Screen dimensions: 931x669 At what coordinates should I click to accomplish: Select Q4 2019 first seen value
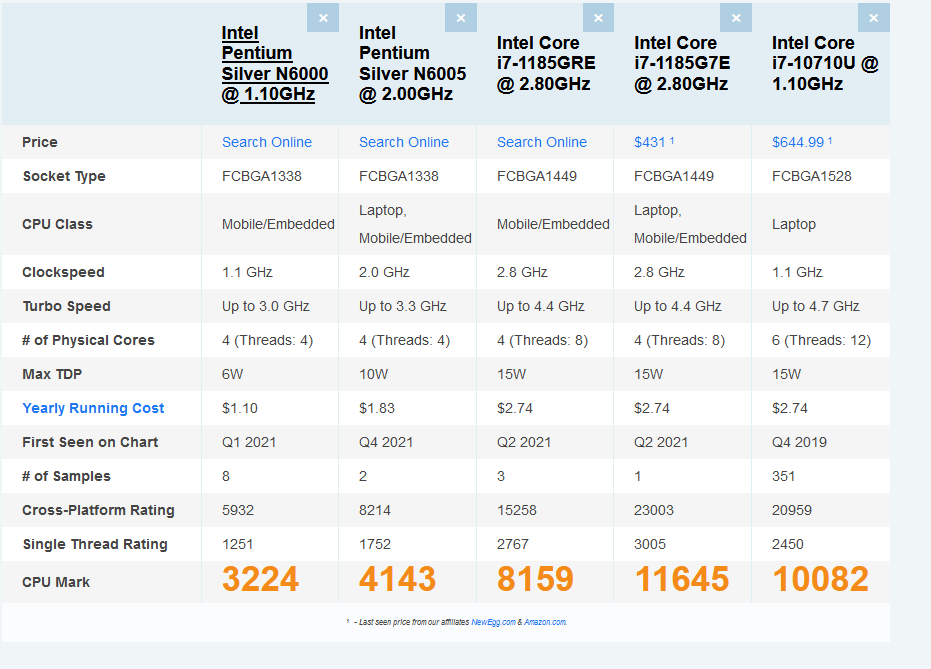point(799,442)
